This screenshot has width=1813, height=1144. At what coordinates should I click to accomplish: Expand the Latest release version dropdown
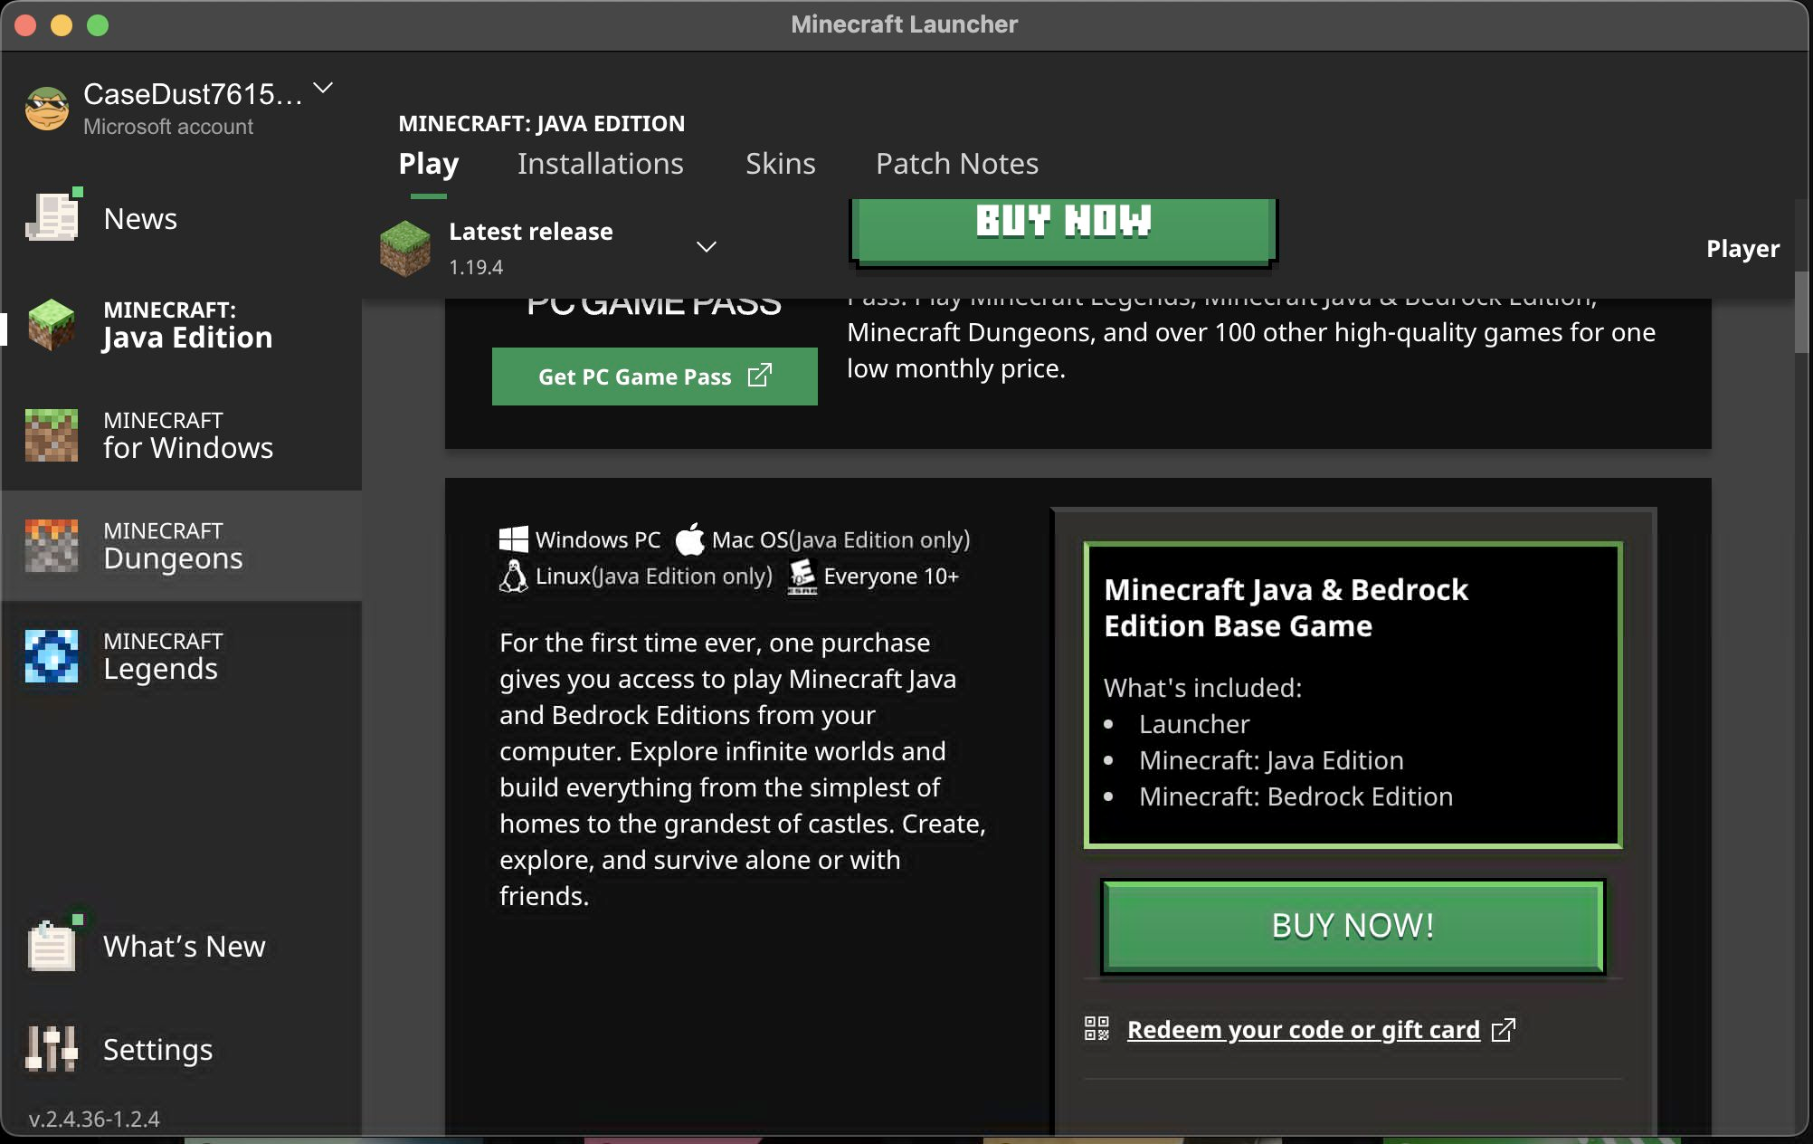point(706,247)
